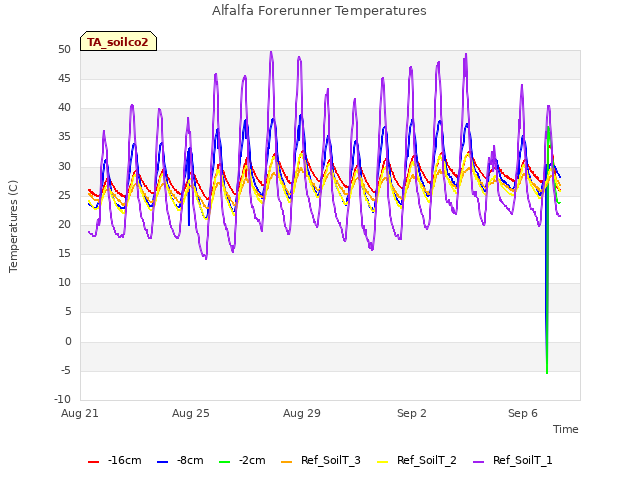This screenshot has height=480, width=640.
Task: Click the Aug 29 x-axis tick label
Action: click(302, 413)
